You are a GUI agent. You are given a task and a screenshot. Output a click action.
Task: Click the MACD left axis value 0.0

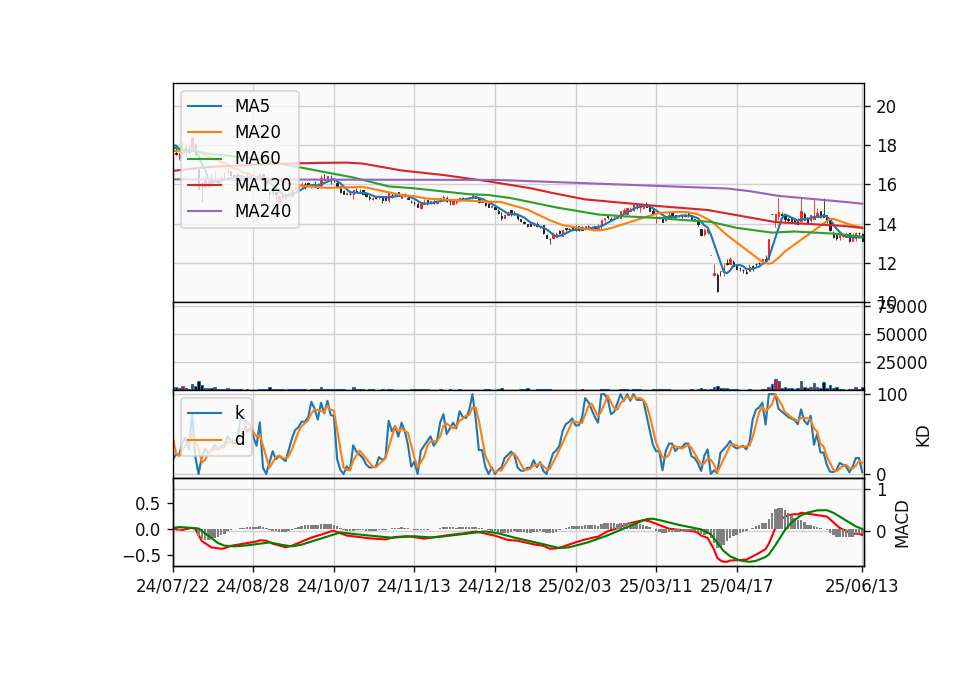click(148, 530)
